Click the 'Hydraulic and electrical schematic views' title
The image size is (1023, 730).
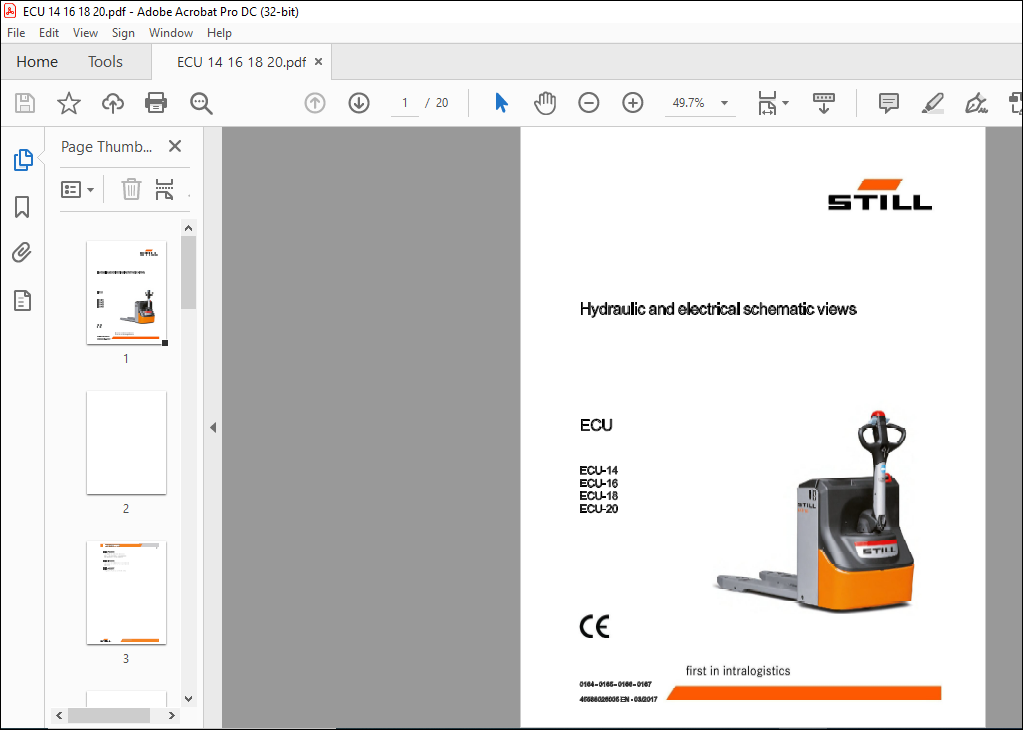[x=718, y=309]
